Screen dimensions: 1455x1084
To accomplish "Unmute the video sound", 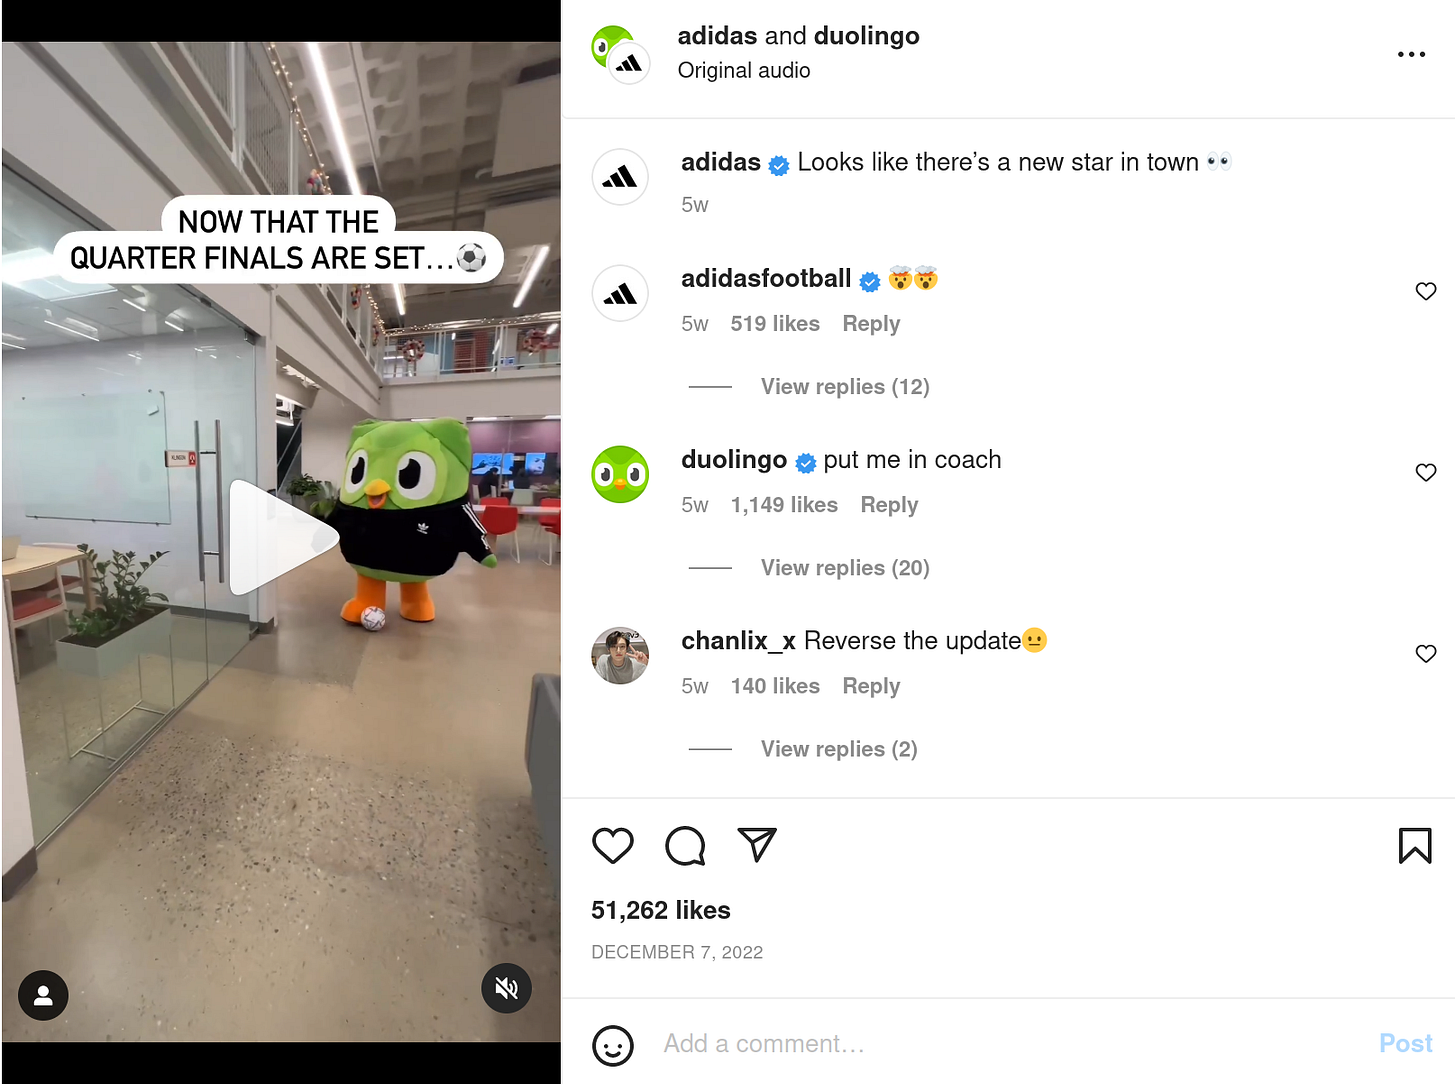I will (x=506, y=988).
